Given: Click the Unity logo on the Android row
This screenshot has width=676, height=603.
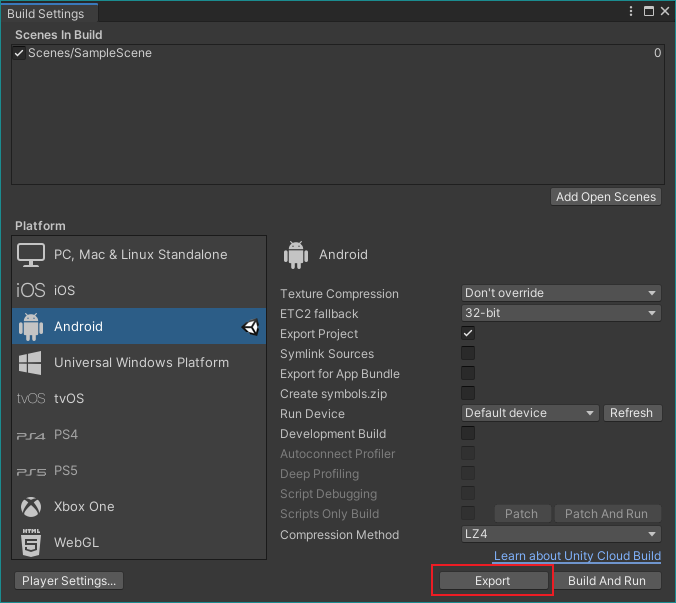Looking at the screenshot, I should (250, 327).
